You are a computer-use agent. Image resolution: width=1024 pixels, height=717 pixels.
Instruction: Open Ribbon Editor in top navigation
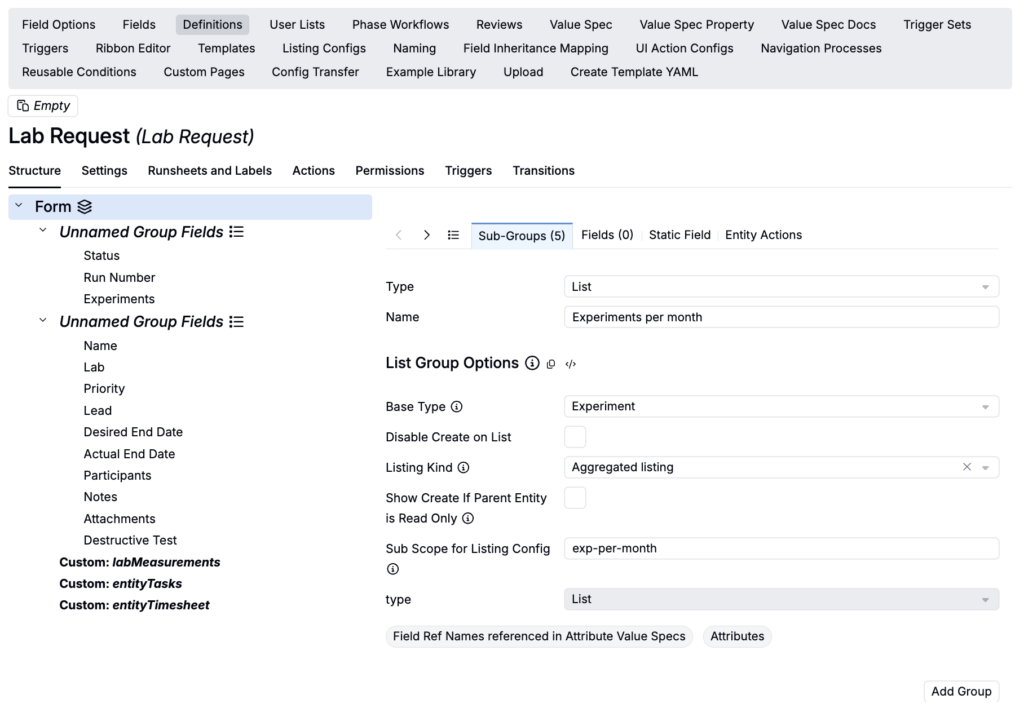133,48
